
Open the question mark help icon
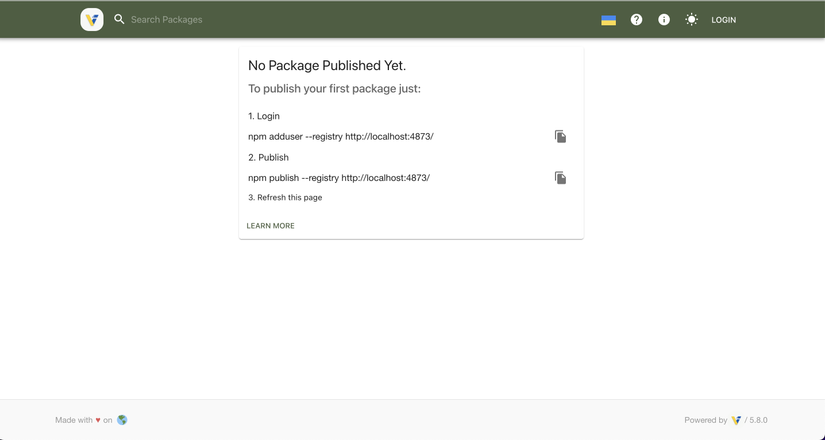(x=636, y=20)
